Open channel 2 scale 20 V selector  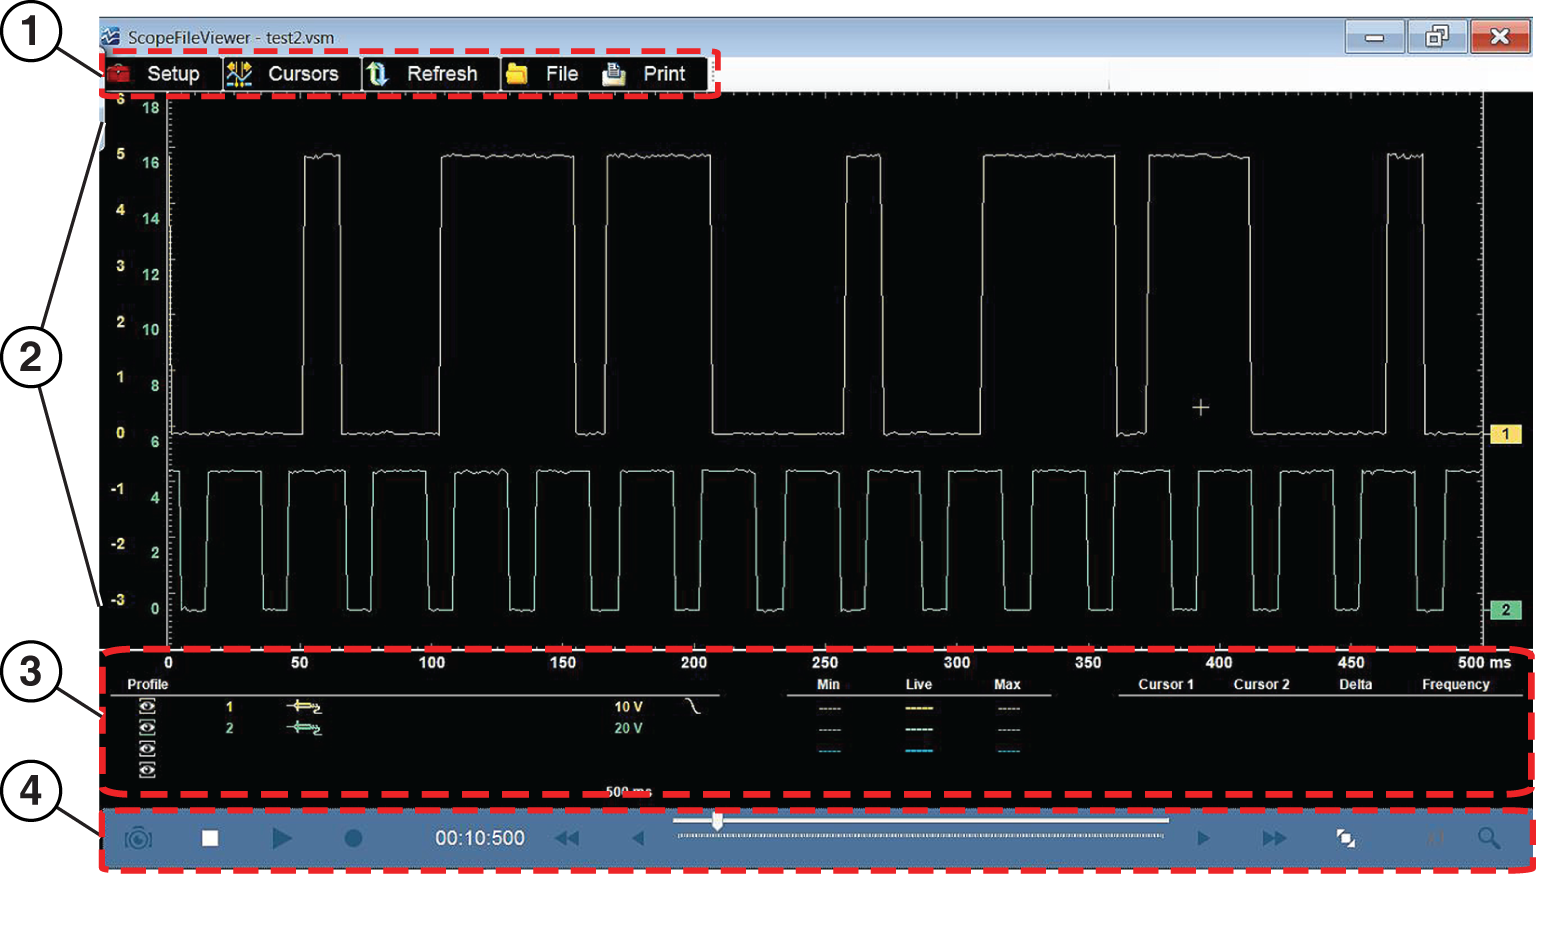(628, 728)
